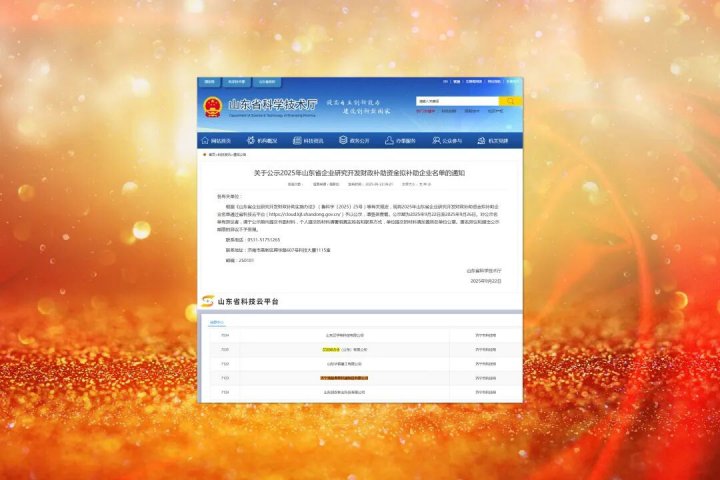This screenshot has width=720, height=480.
Task: Click the stack icon beside 政务公开
Action: click(x=344, y=141)
